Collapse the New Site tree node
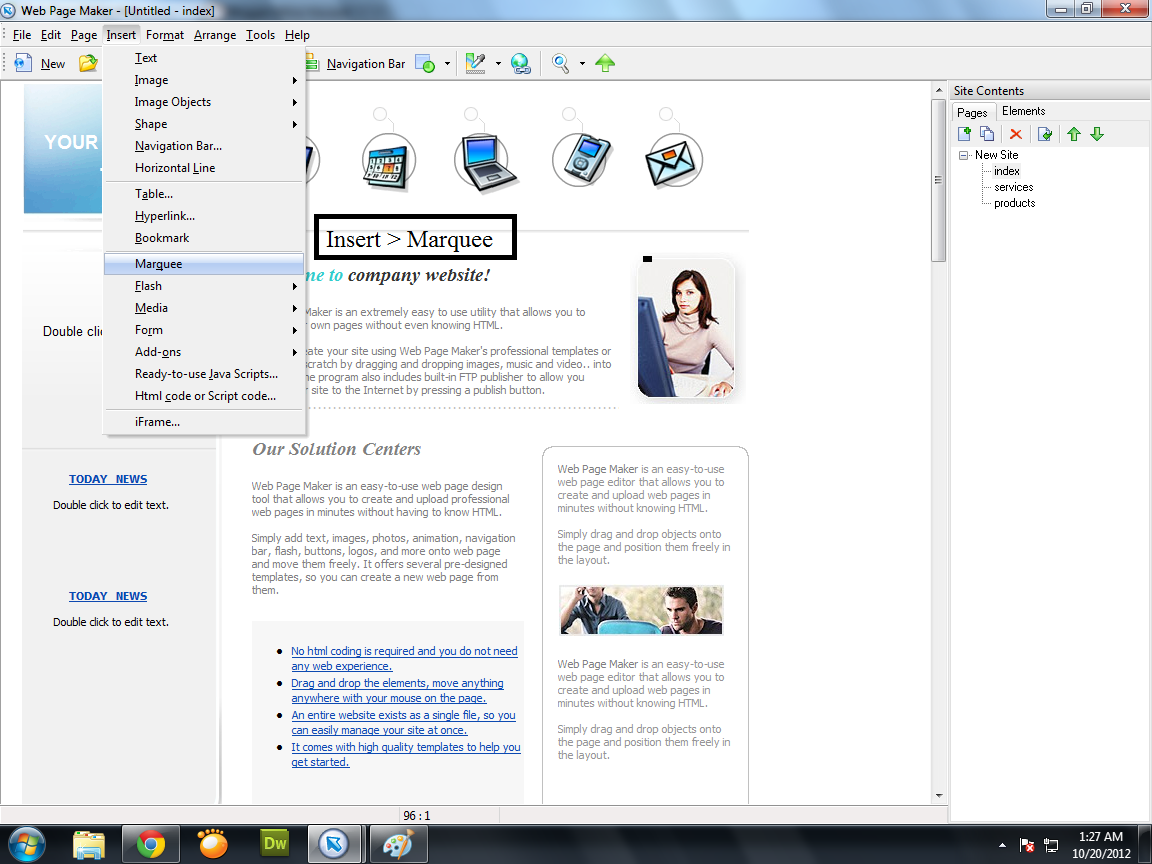1152x864 pixels. [963, 155]
